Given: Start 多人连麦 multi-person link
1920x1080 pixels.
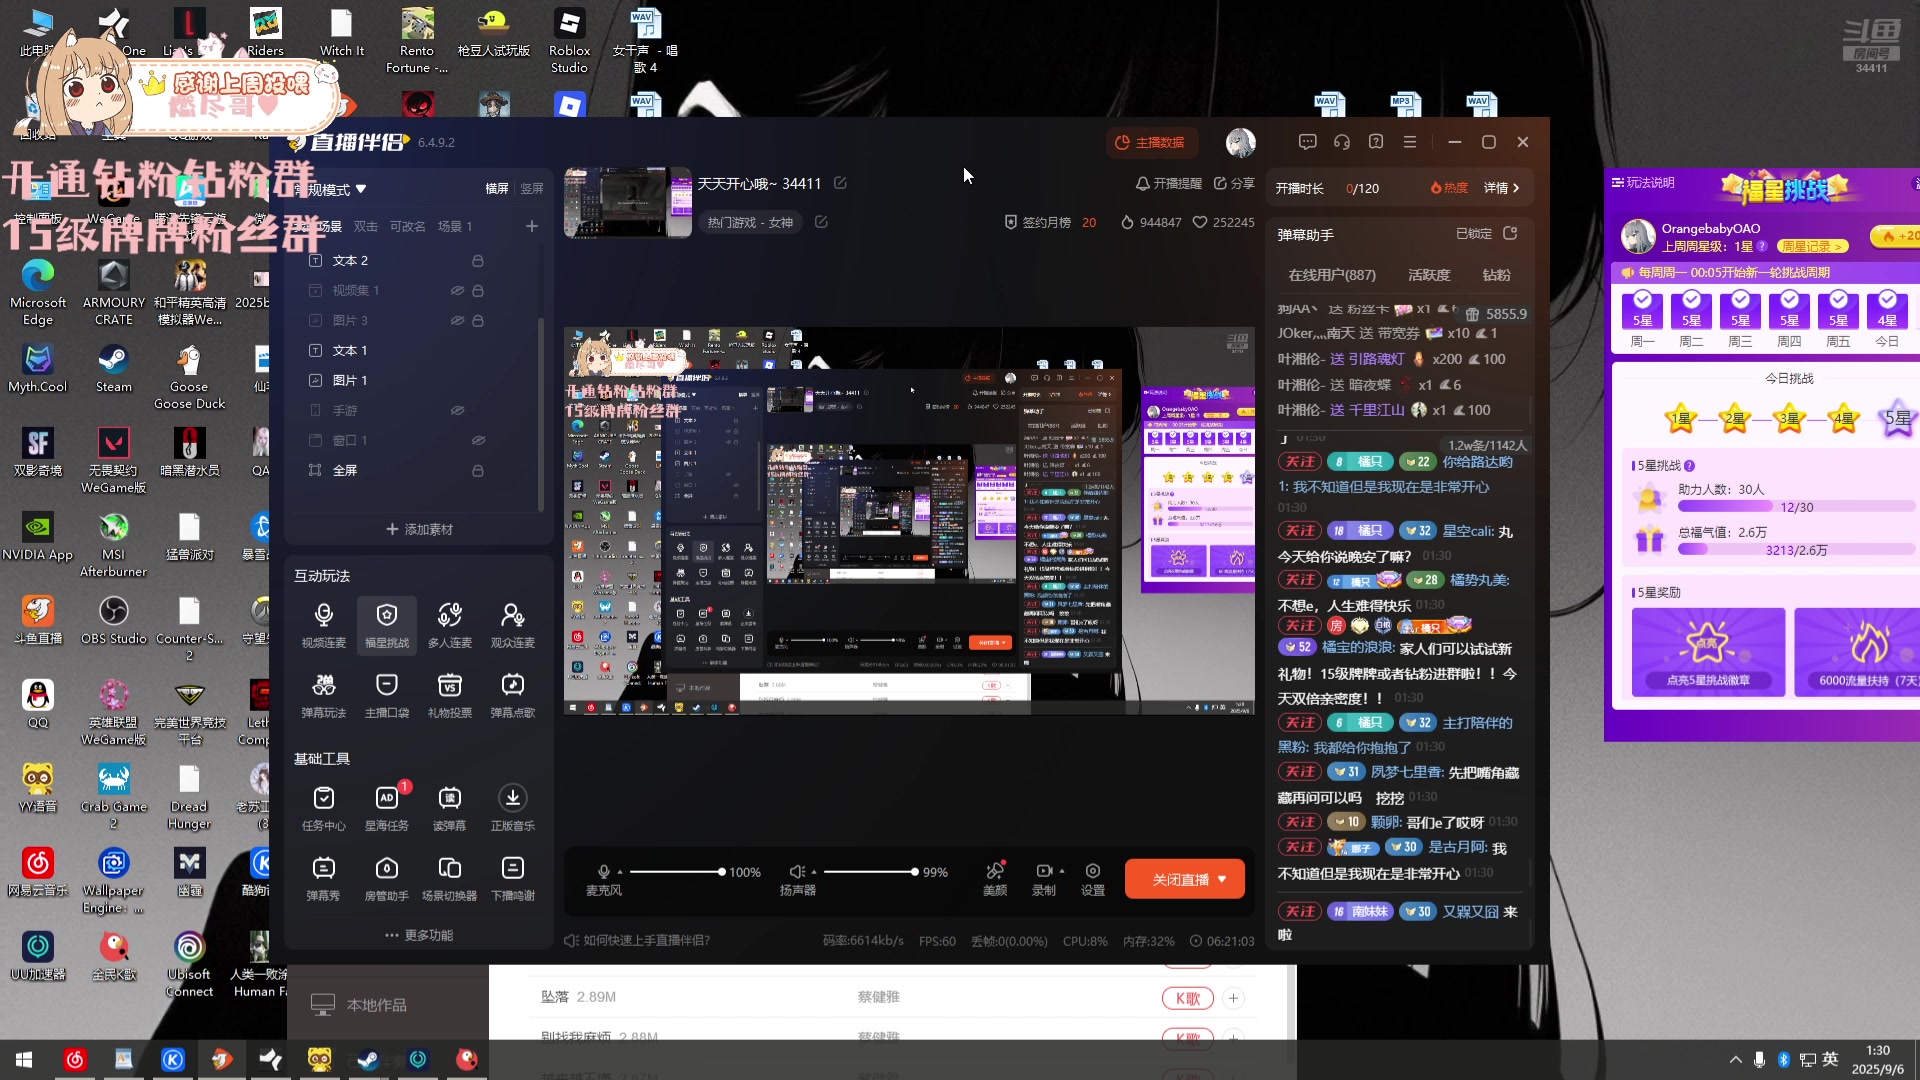Looking at the screenshot, I should 449,625.
